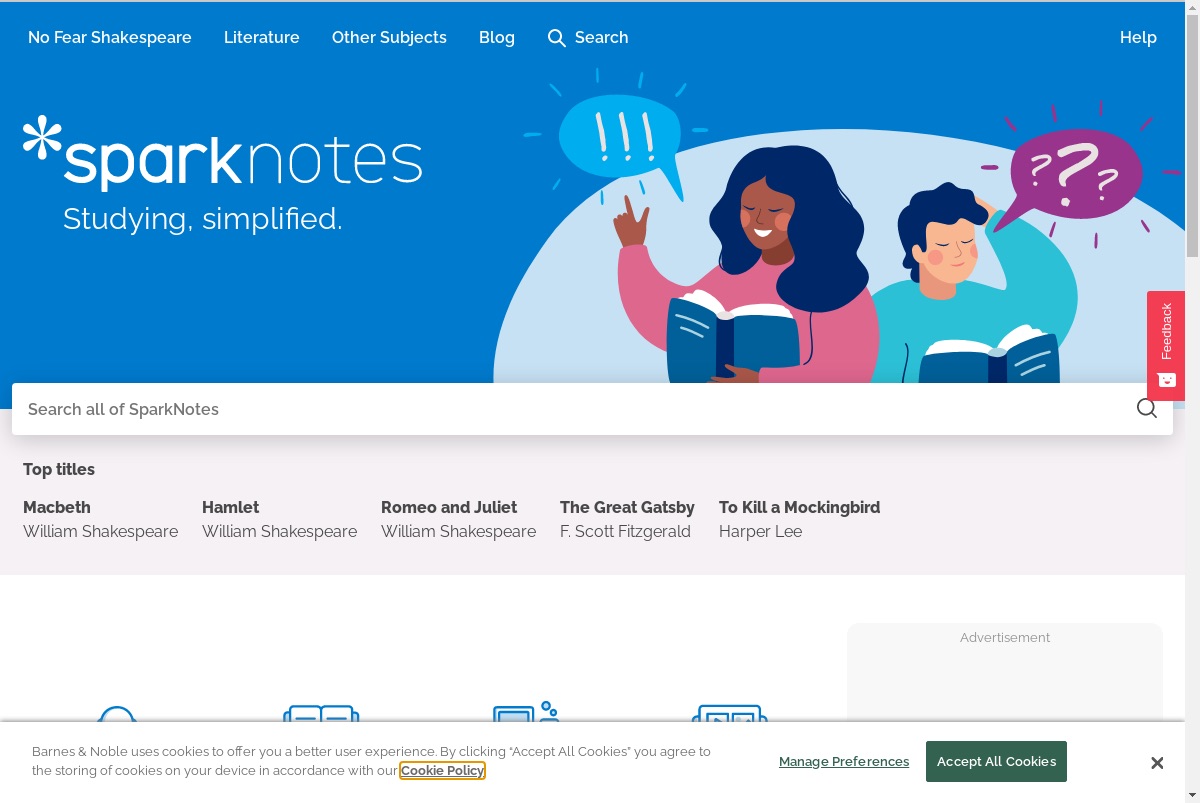Viewport: 1200px width, 803px height.
Task: Open the Other Subjects menu
Action: point(389,37)
